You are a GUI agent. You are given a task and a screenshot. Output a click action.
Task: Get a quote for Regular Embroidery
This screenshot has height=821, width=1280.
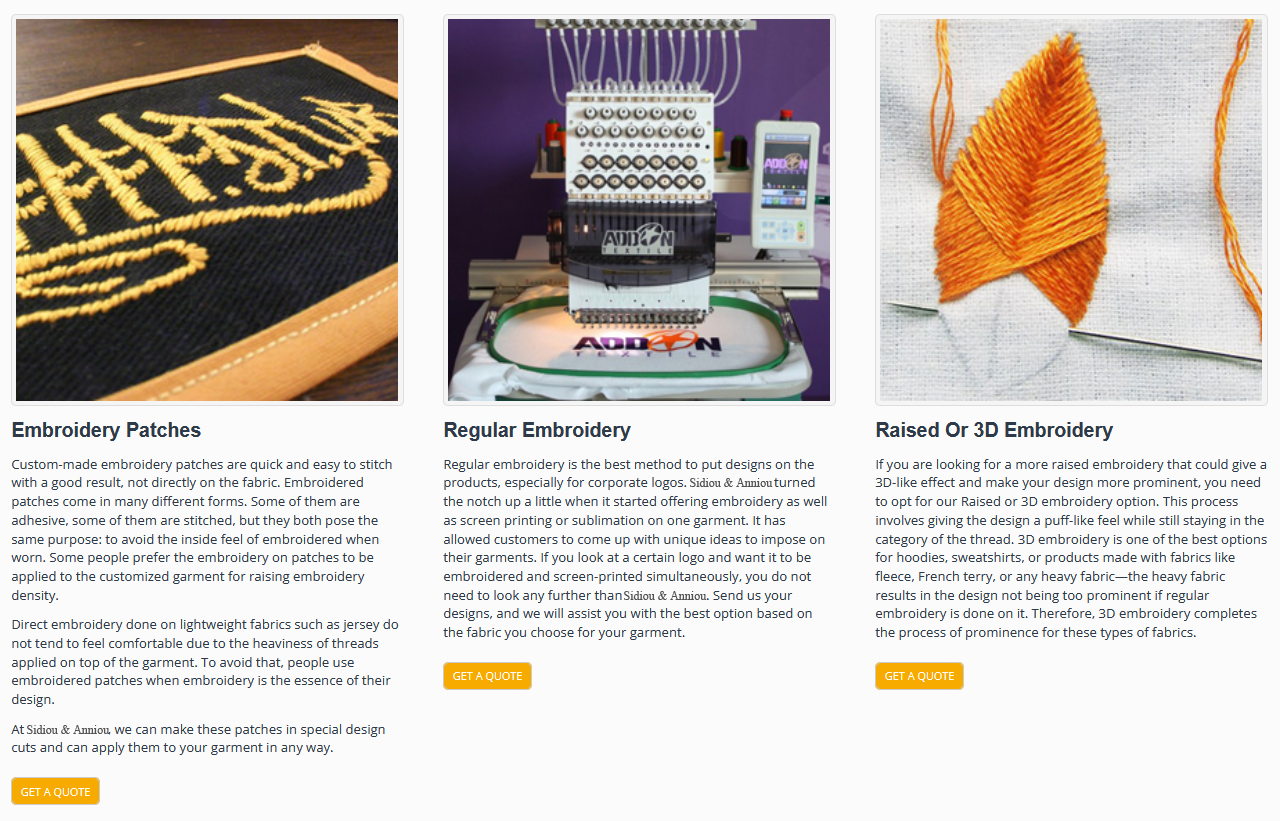(488, 676)
